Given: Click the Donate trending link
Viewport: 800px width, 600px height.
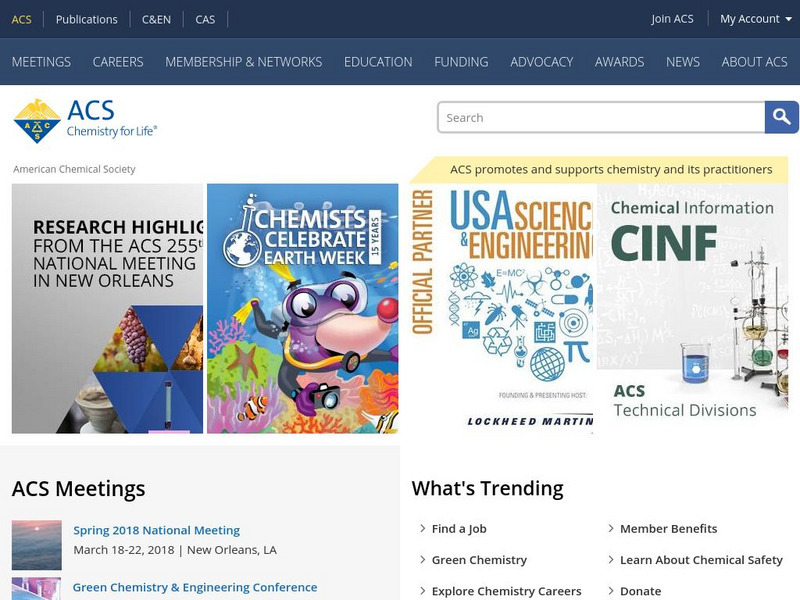Looking at the screenshot, I should 640,591.
